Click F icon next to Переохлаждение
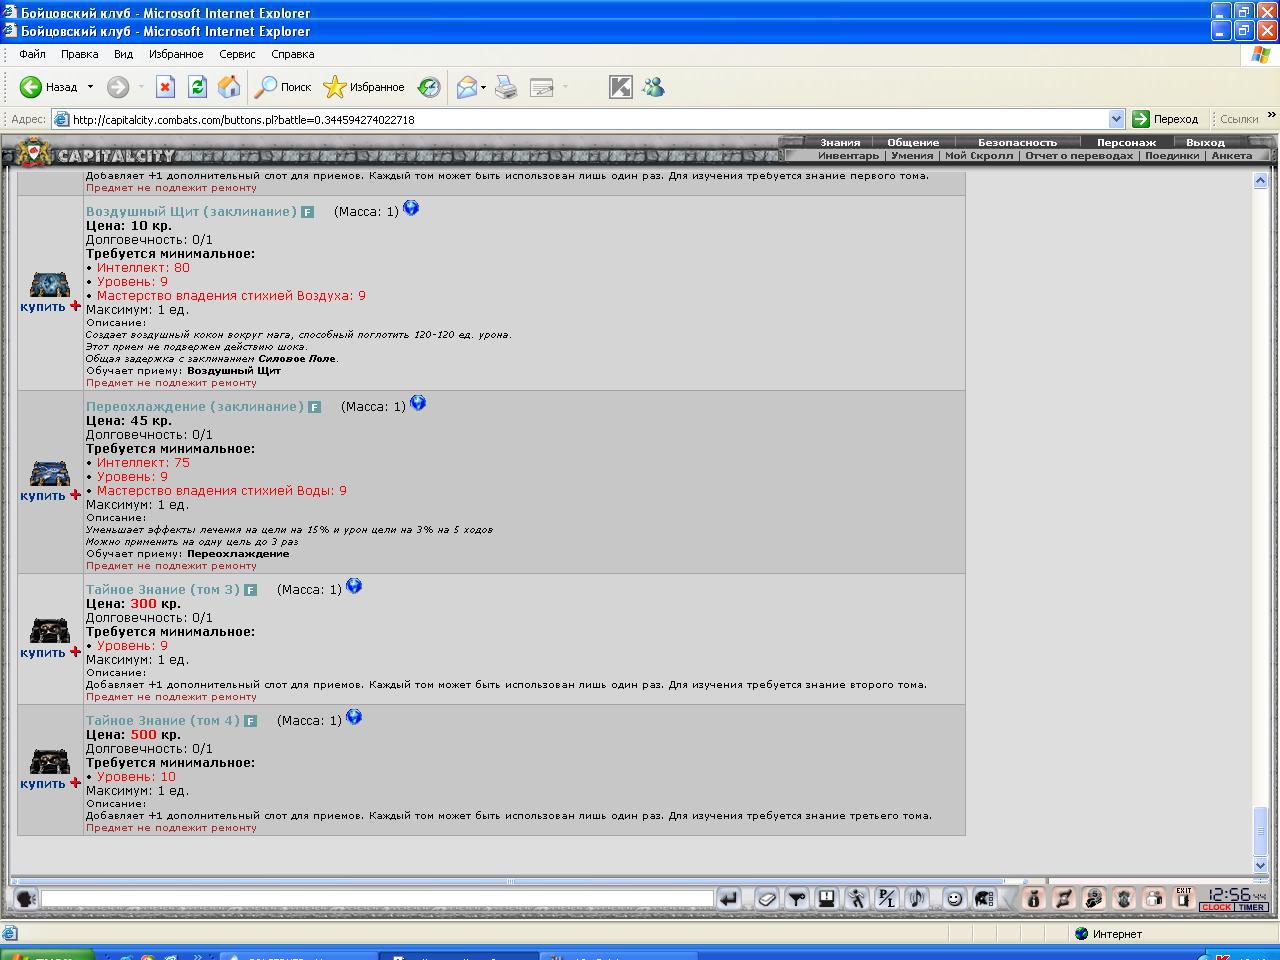The width and height of the screenshot is (1280, 960). click(x=315, y=407)
